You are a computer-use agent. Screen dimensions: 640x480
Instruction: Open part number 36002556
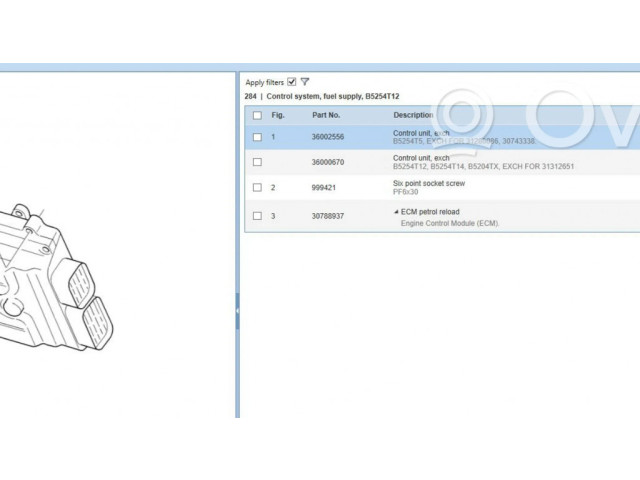click(328, 137)
